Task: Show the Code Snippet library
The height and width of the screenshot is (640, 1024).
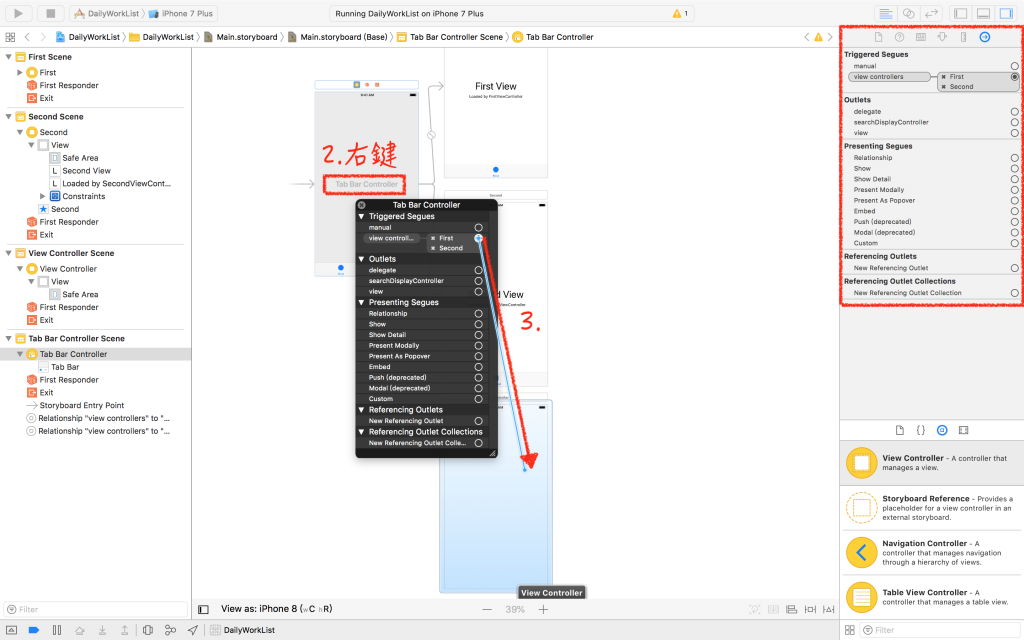Action: [x=921, y=430]
